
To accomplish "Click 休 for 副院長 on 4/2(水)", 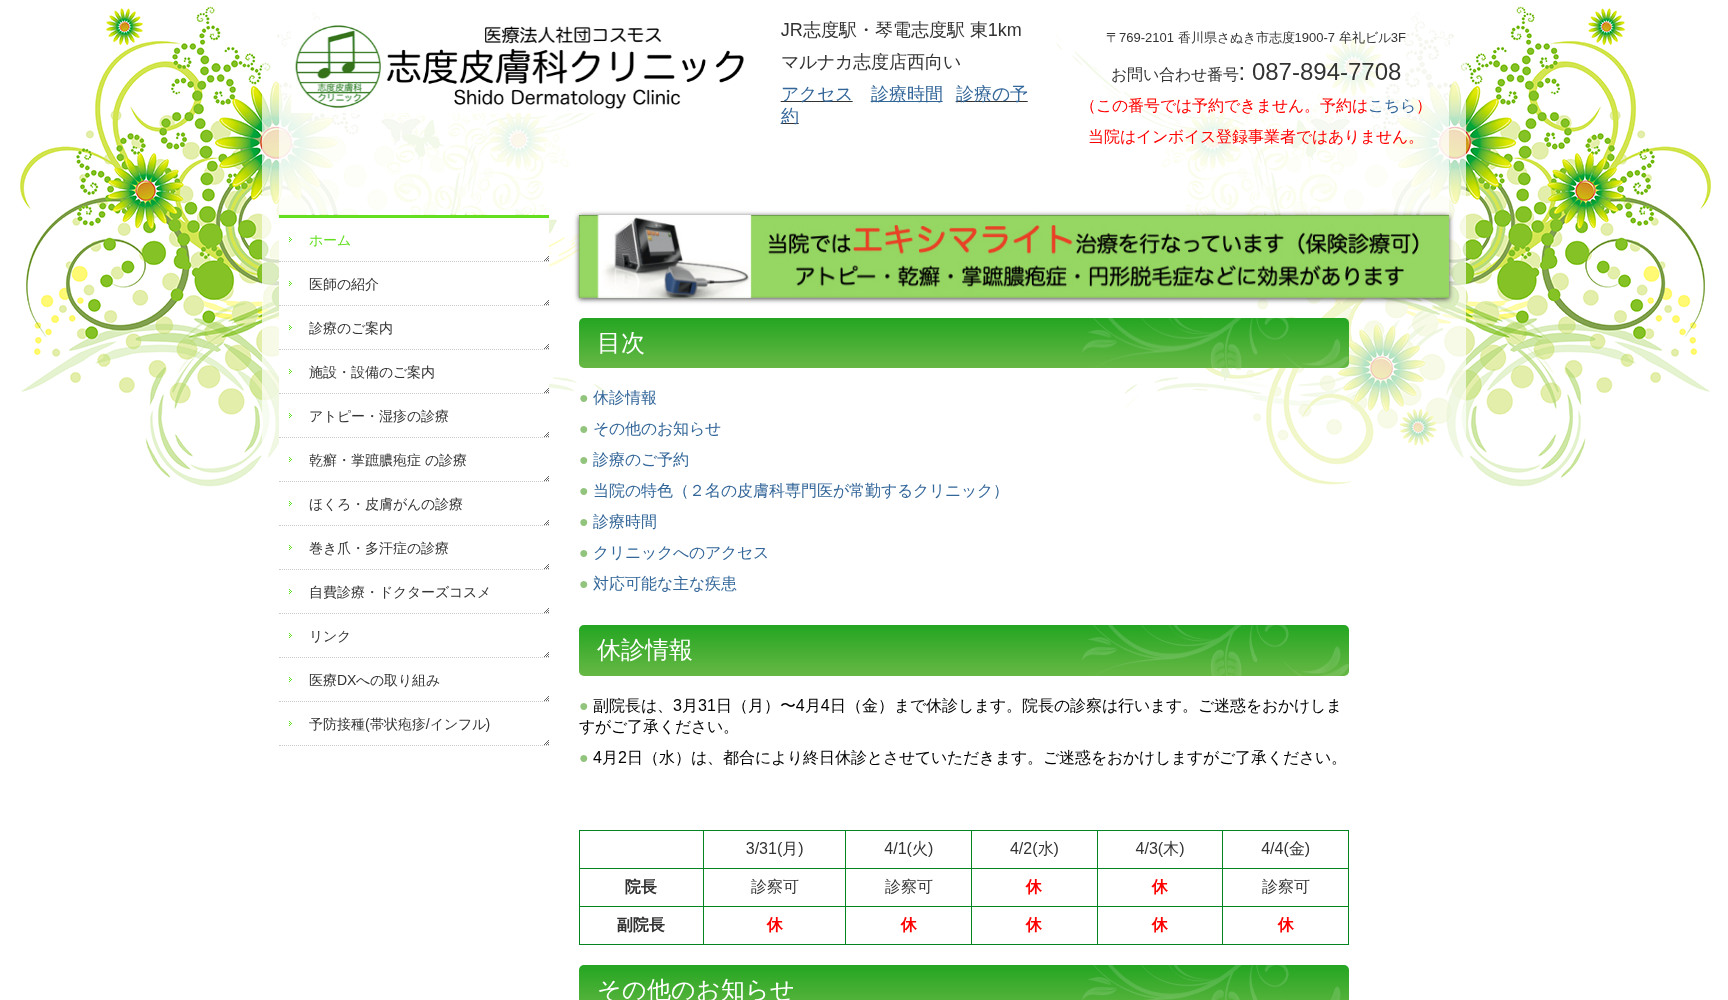I will (x=1034, y=926).
